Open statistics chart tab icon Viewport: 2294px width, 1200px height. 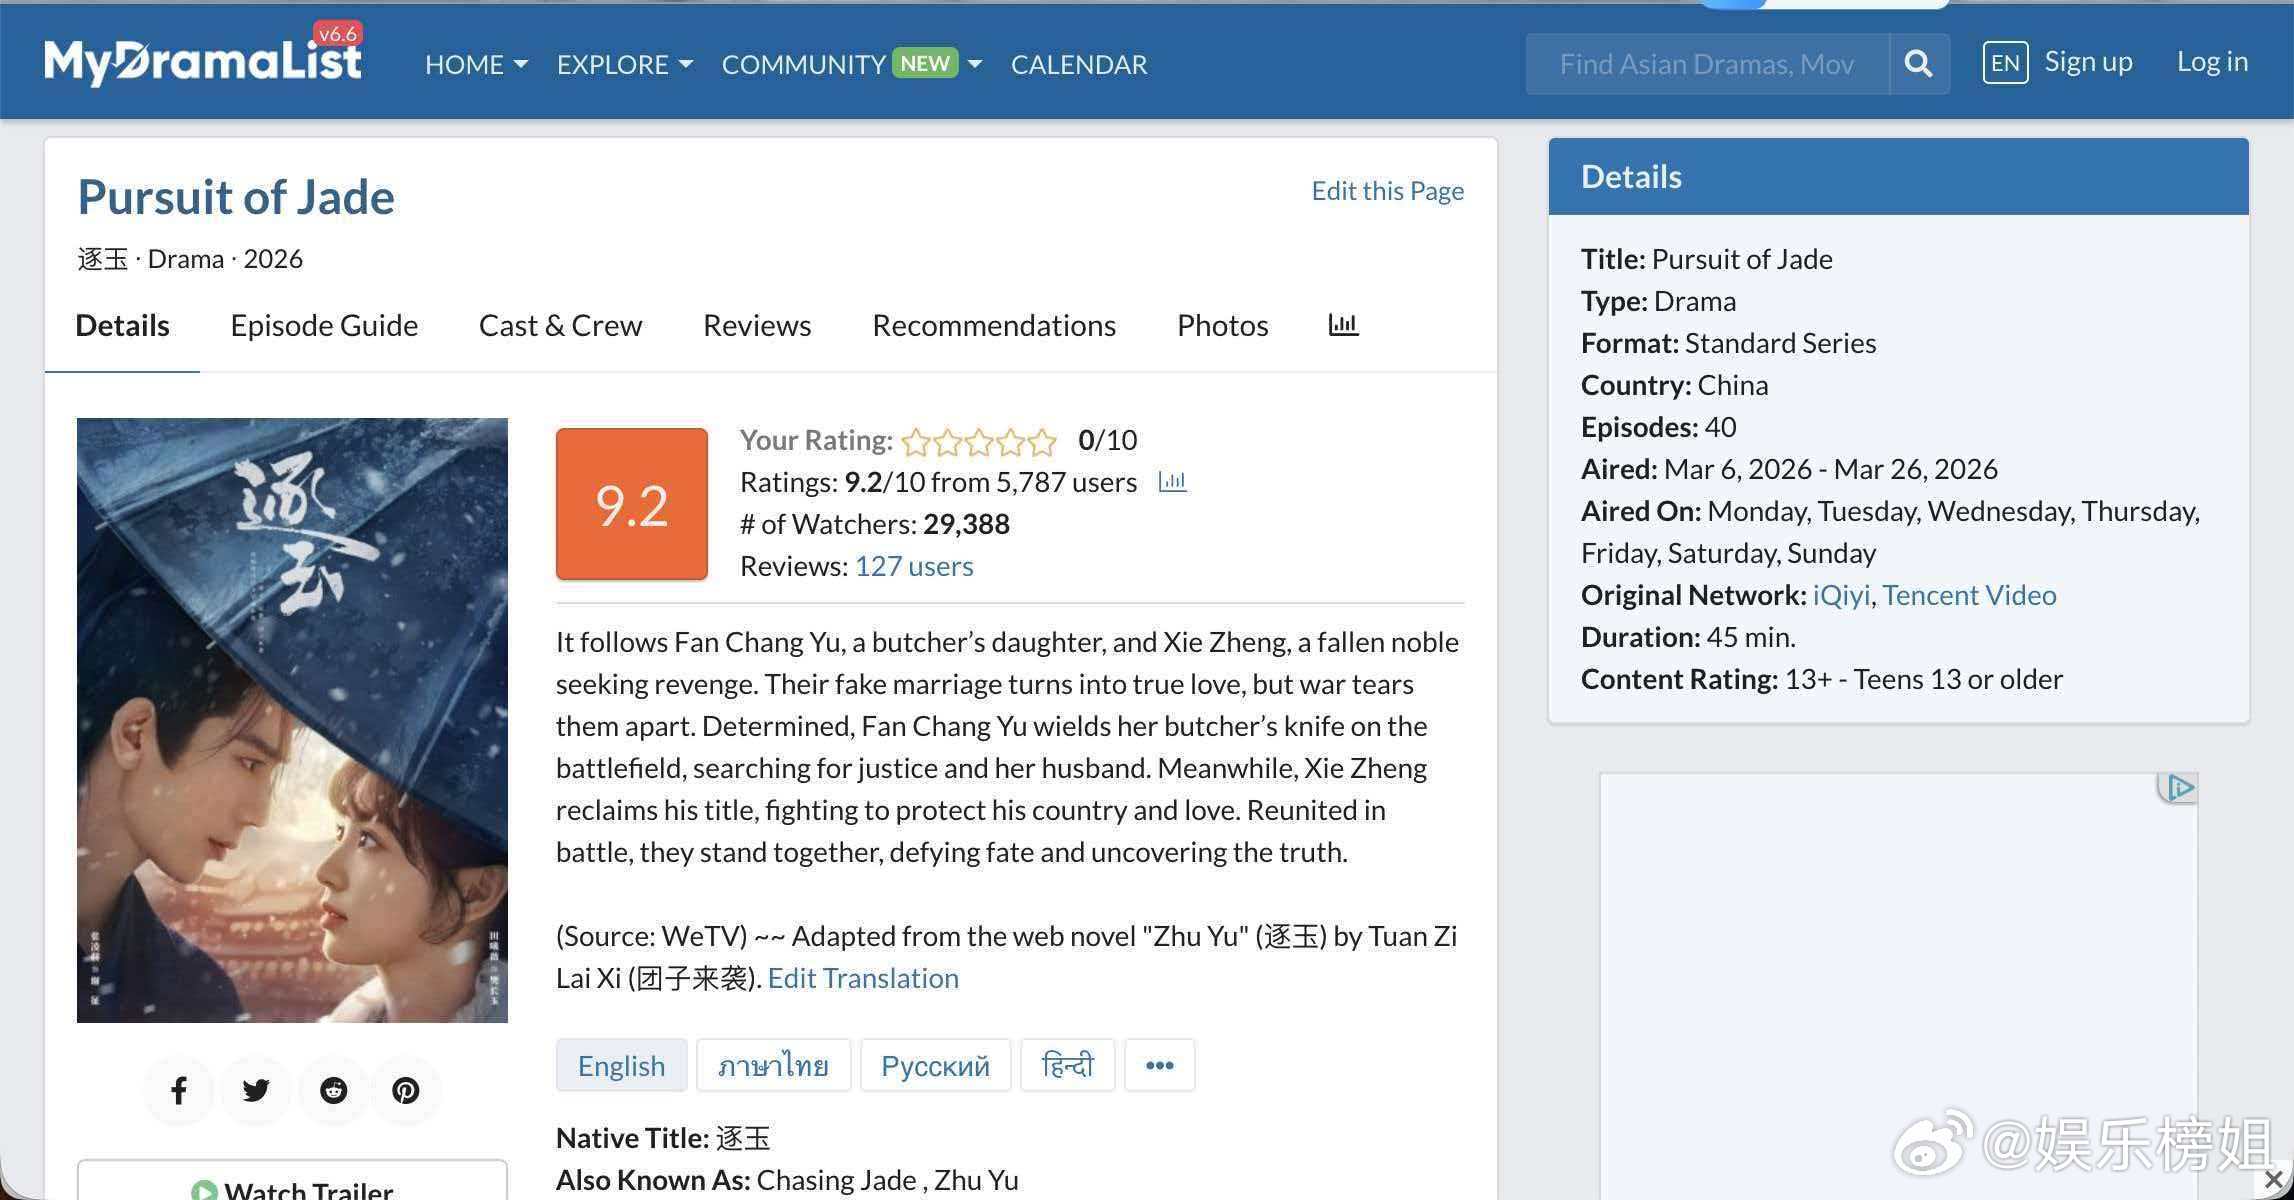(x=1343, y=325)
